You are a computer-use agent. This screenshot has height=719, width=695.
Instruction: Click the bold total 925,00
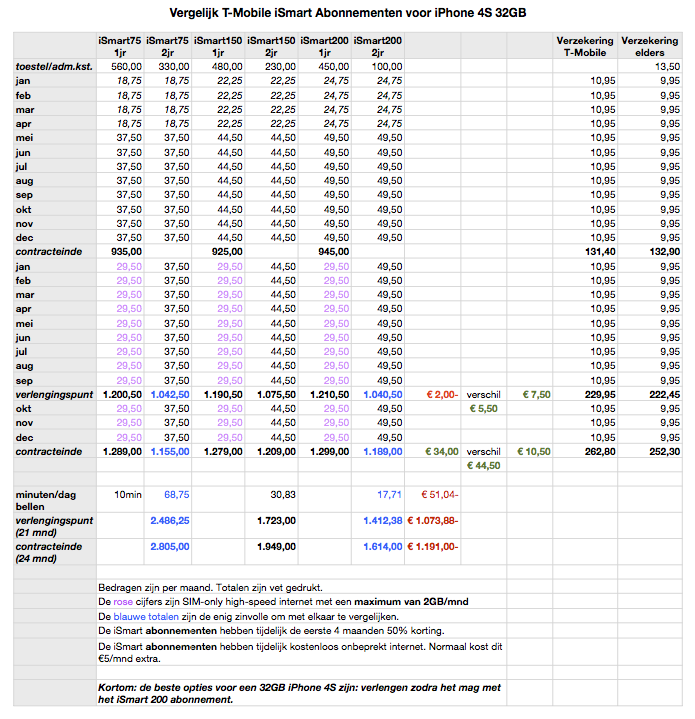point(227,252)
